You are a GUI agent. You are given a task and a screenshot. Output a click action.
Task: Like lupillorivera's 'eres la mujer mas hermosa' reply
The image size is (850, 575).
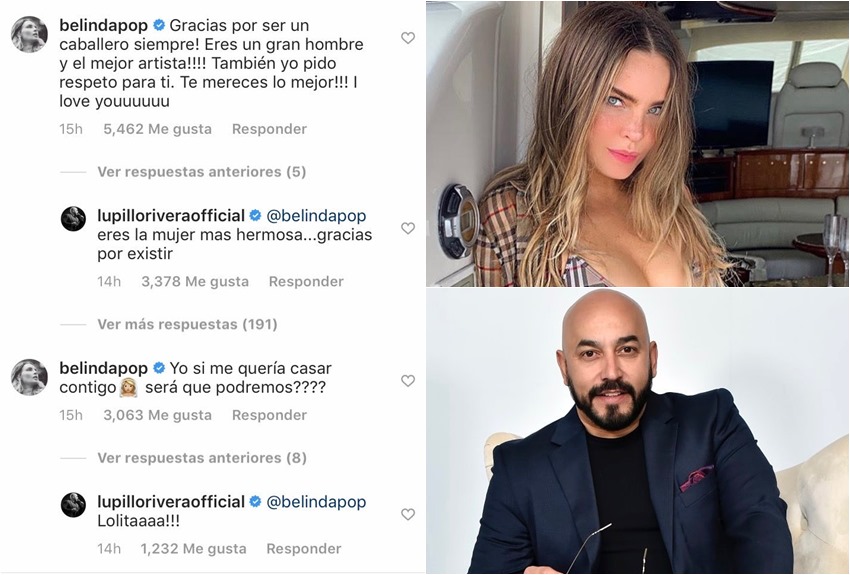pos(408,228)
